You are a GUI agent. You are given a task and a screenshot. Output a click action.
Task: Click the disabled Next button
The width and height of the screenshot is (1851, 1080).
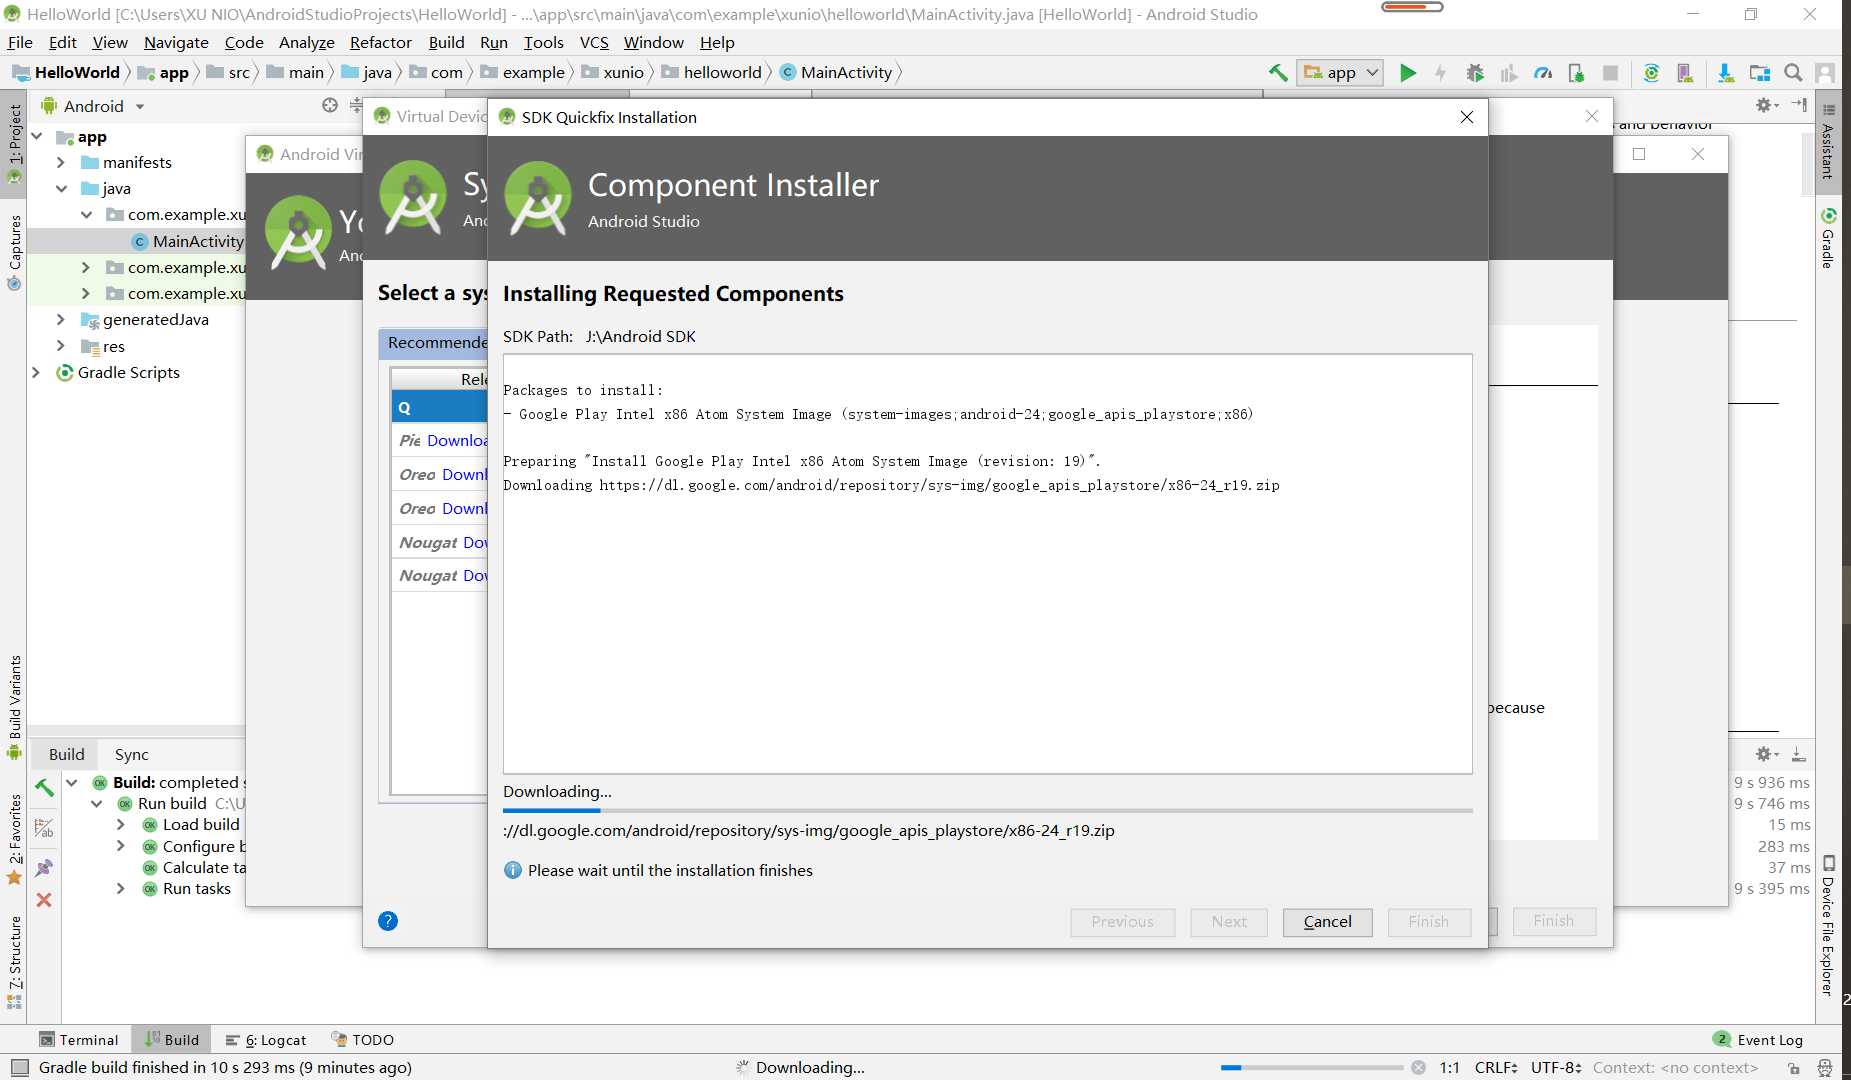[x=1229, y=922]
